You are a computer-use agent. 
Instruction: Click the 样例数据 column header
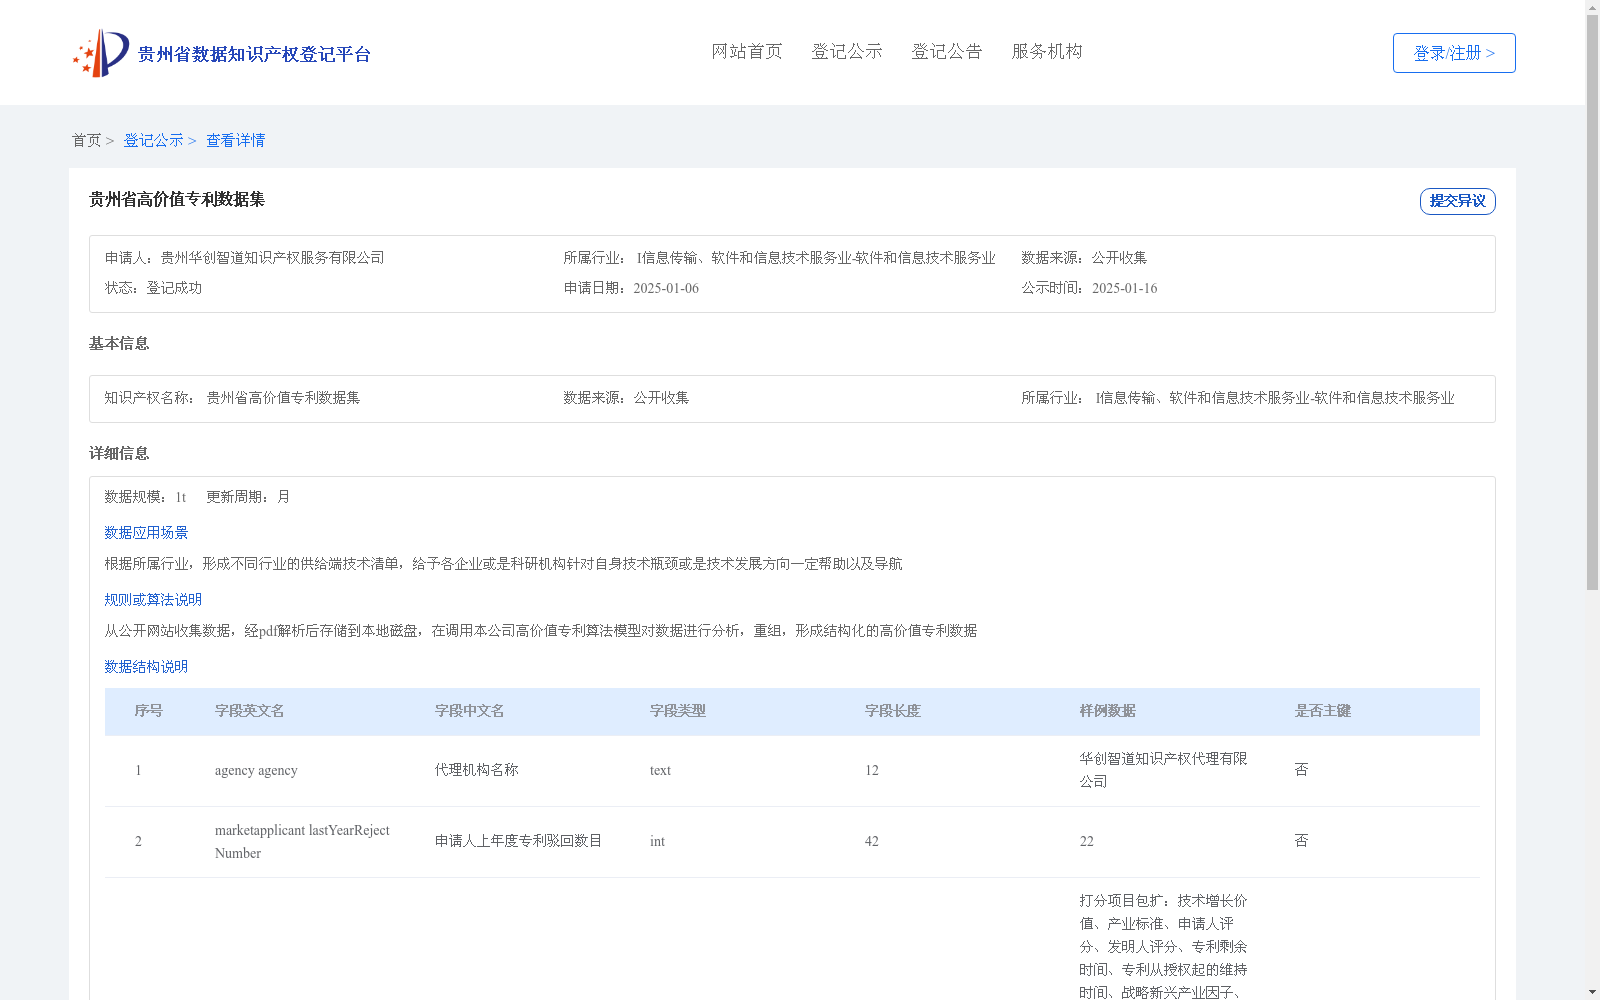click(x=1108, y=711)
